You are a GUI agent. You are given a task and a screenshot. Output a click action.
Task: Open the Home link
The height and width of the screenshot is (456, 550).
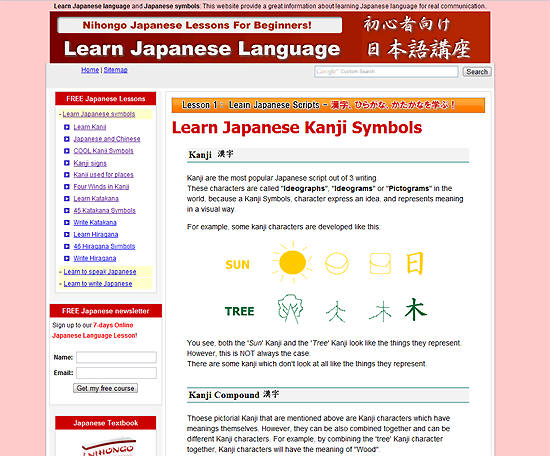pos(90,70)
